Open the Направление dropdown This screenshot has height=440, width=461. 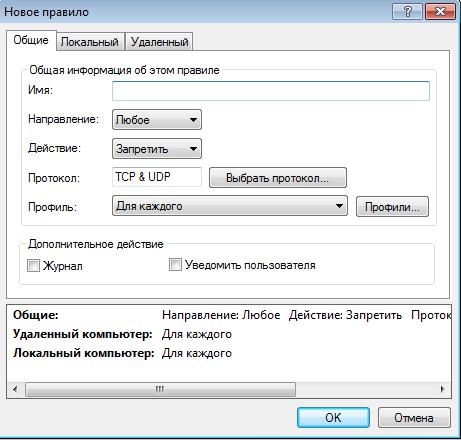tap(157, 120)
